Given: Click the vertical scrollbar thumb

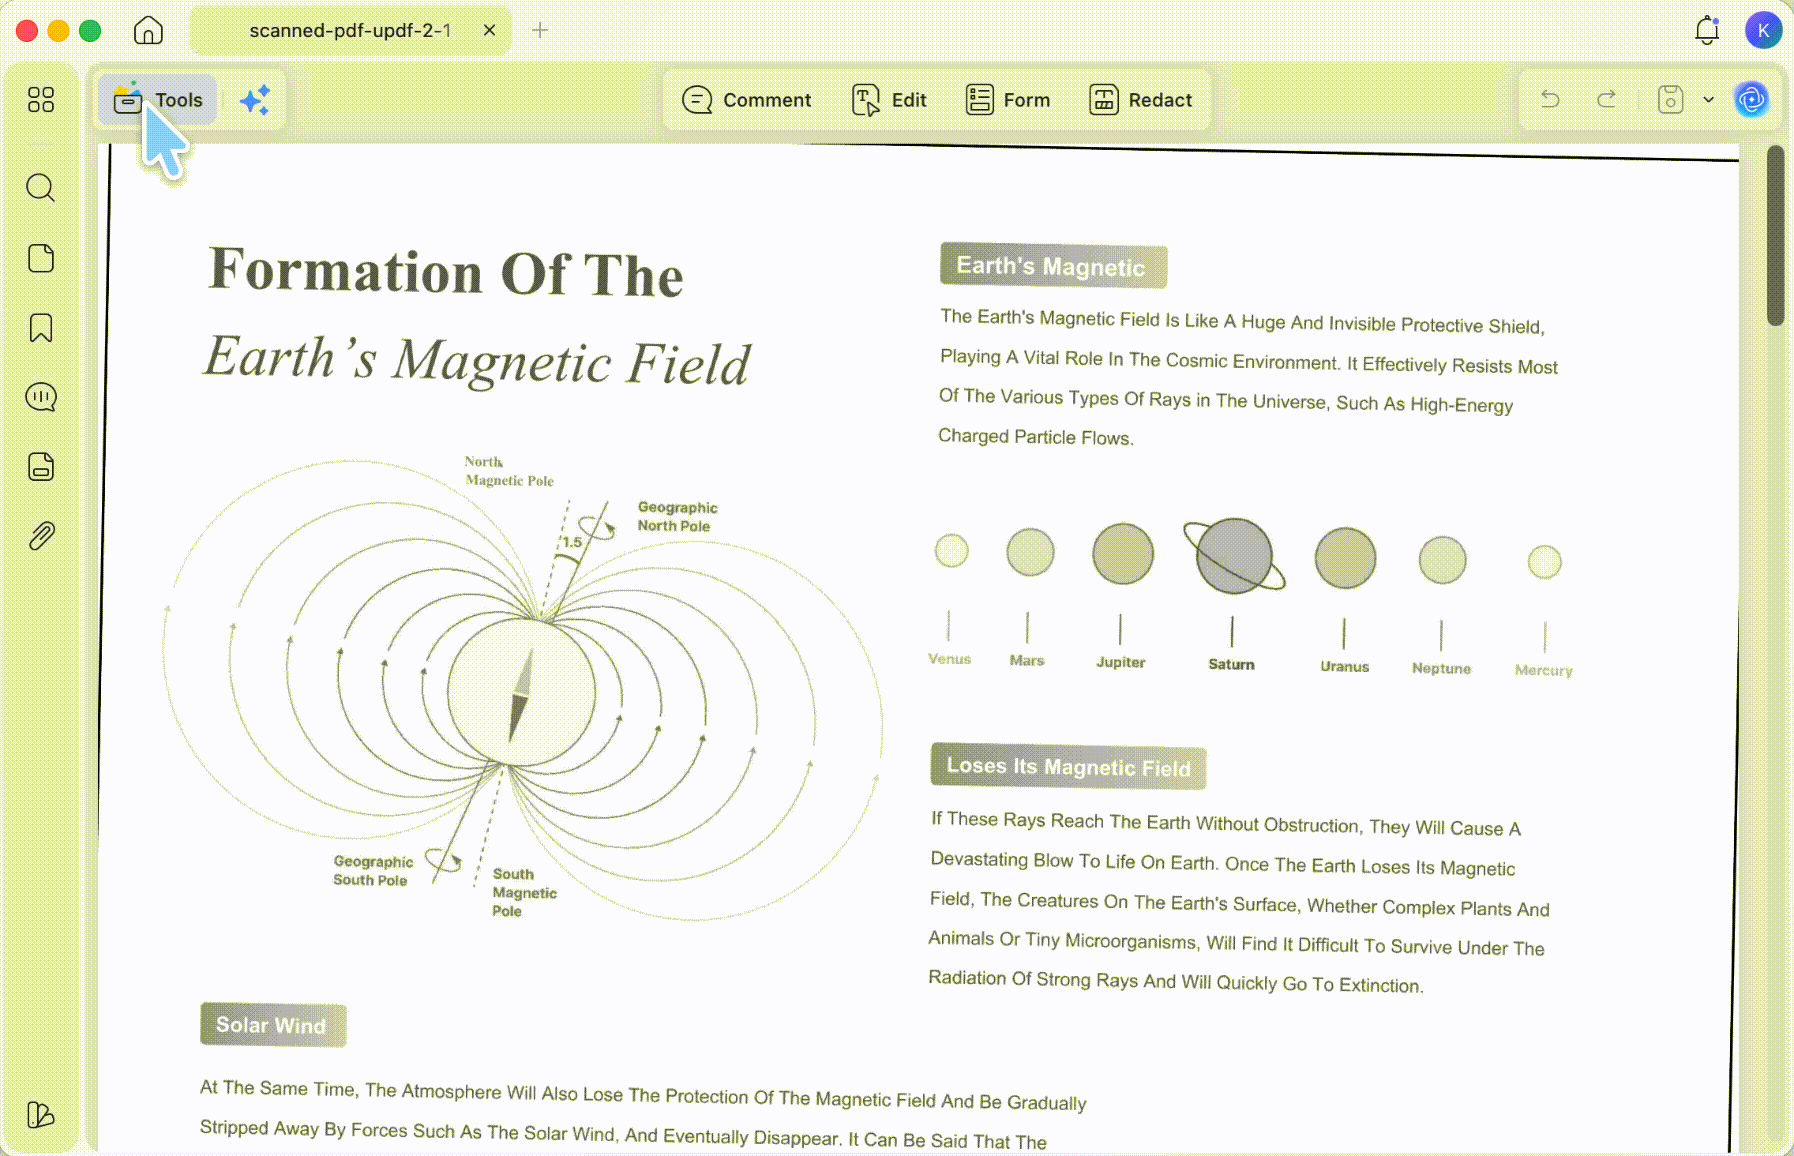Looking at the screenshot, I should click(x=1775, y=235).
